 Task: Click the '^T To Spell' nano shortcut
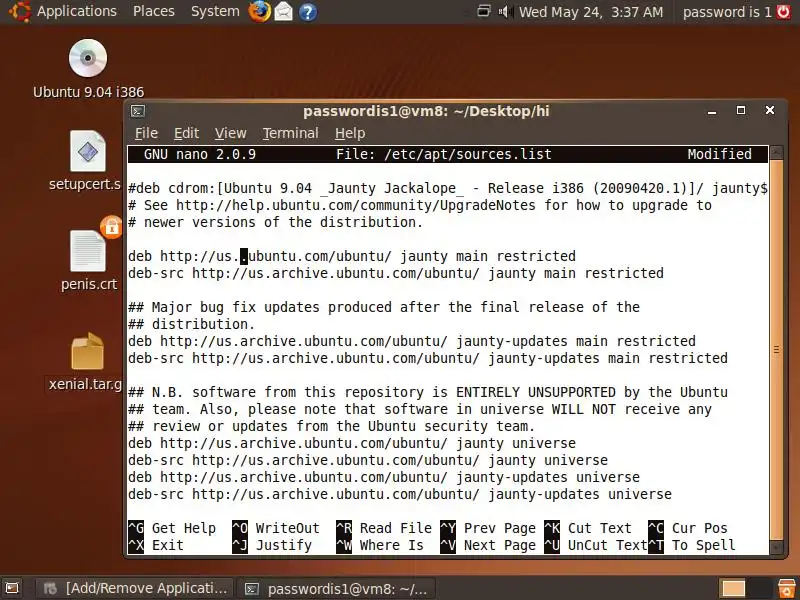click(692, 545)
